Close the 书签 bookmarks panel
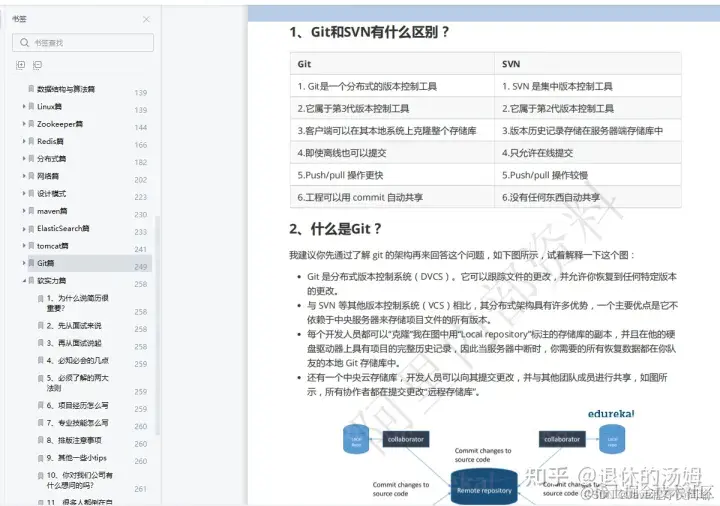 [146, 19]
